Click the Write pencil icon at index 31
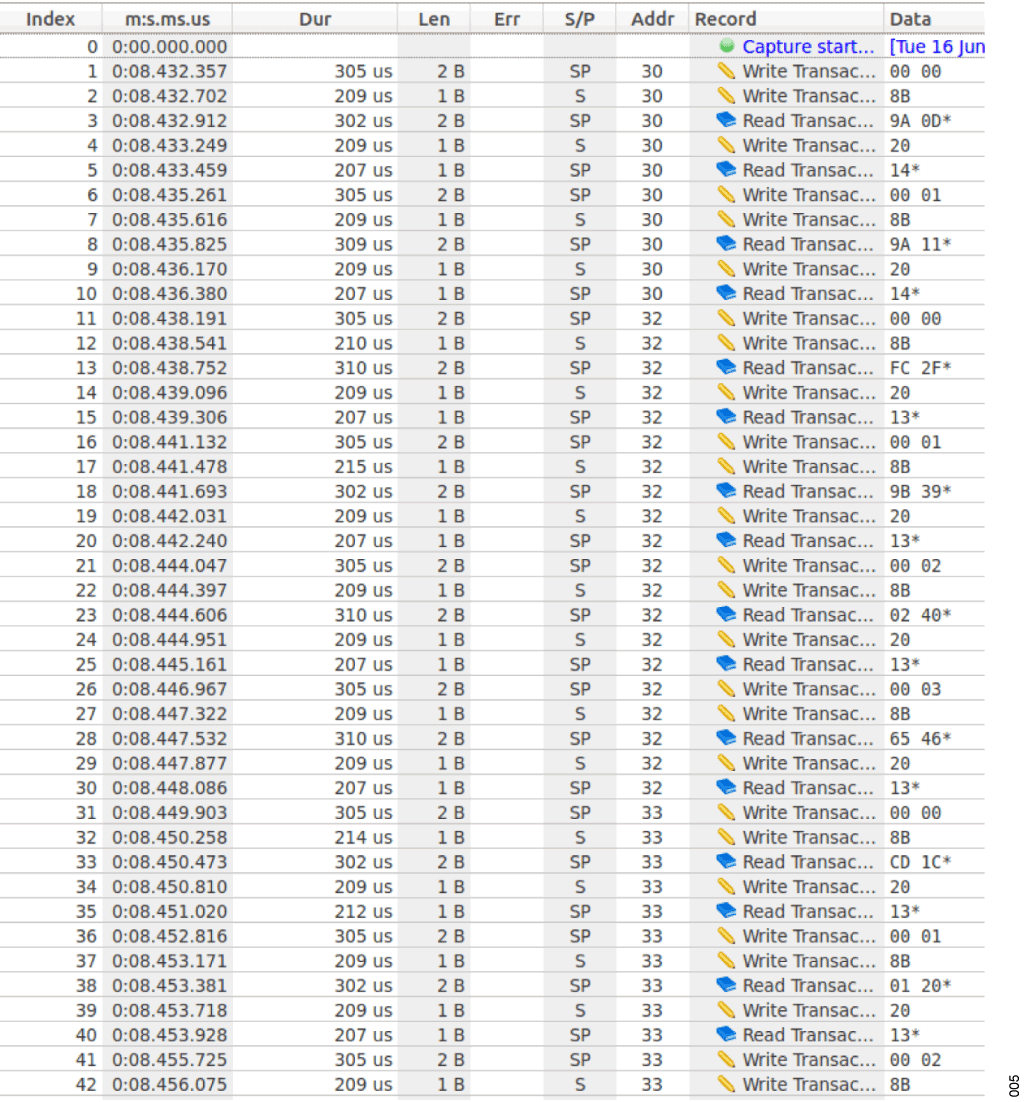Viewport: 1024px width, 1102px height. coord(727,813)
